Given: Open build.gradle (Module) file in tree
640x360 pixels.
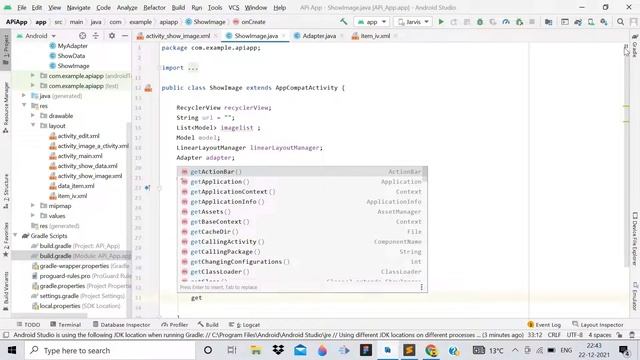Looking at the screenshot, I should click(x=80, y=256).
